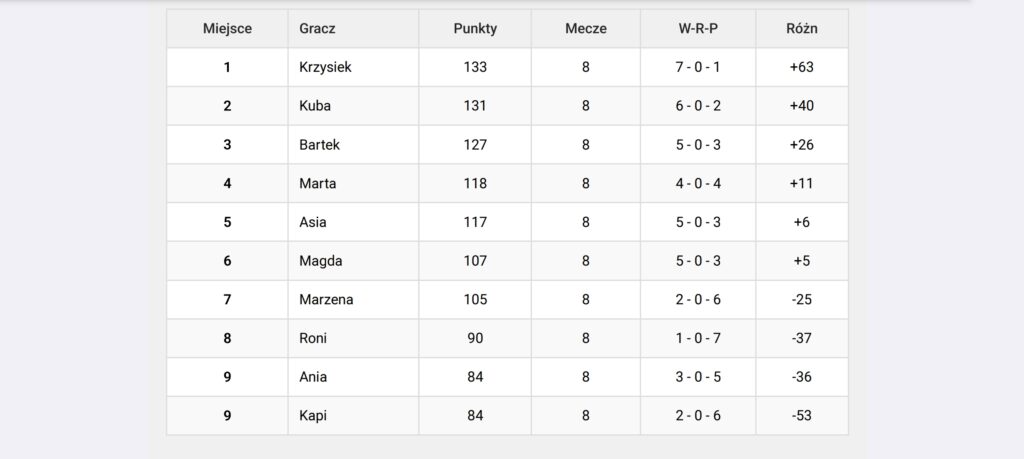Choose player Marzena from the ranking

coord(326,300)
